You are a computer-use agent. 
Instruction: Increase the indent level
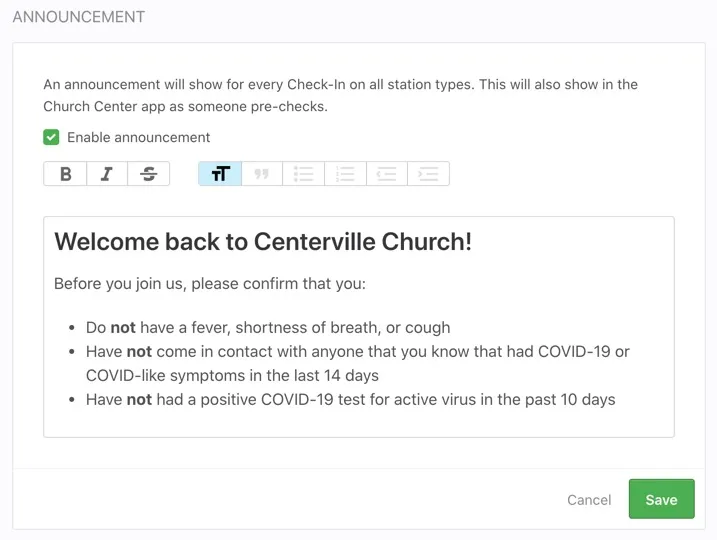point(428,174)
